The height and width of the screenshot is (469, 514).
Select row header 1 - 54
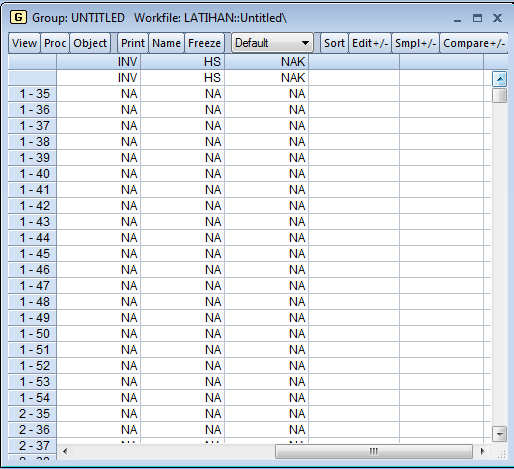[32, 398]
